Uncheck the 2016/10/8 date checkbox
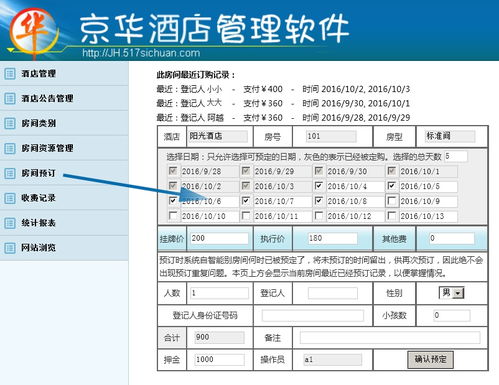The image size is (499, 385). [x=319, y=201]
